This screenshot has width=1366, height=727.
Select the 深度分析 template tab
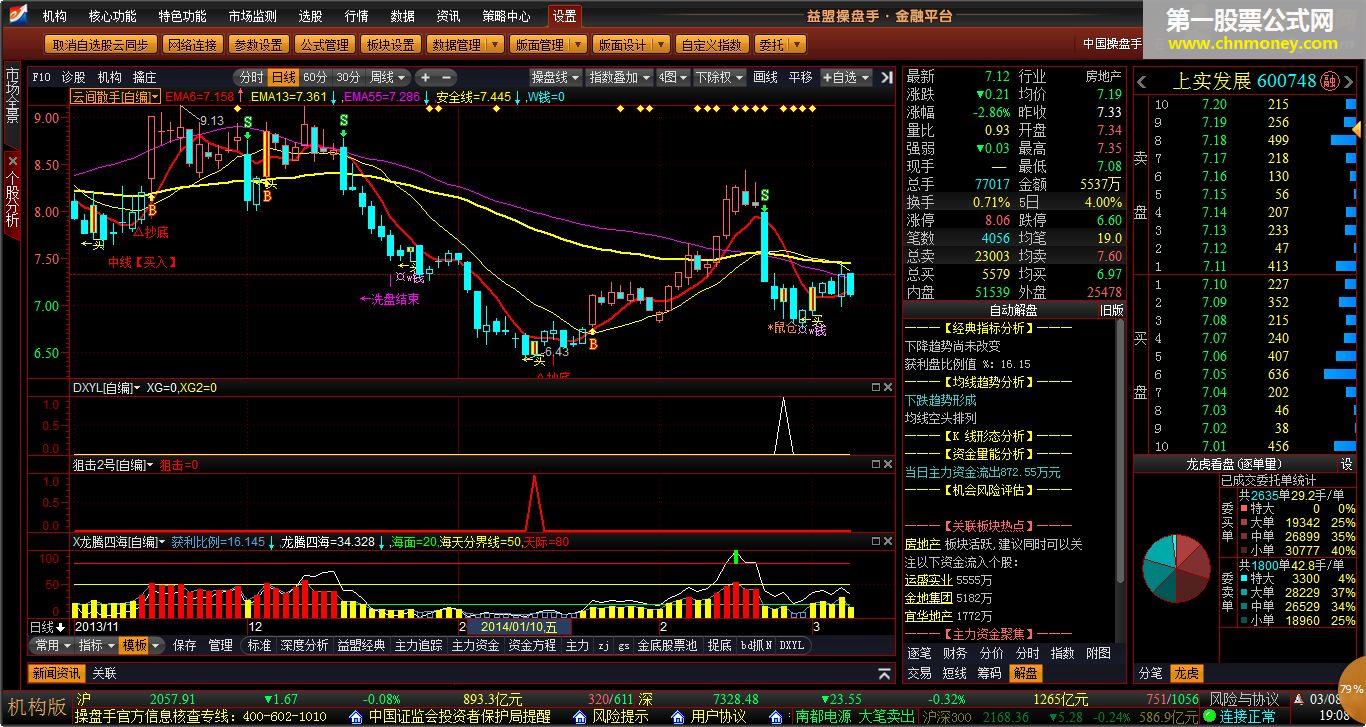pyautogui.click(x=304, y=646)
